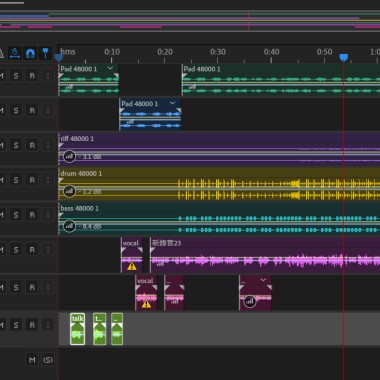The width and height of the screenshot is (380, 380).
Task: Solo the green Pad 48000 1 track
Action: (16, 76)
